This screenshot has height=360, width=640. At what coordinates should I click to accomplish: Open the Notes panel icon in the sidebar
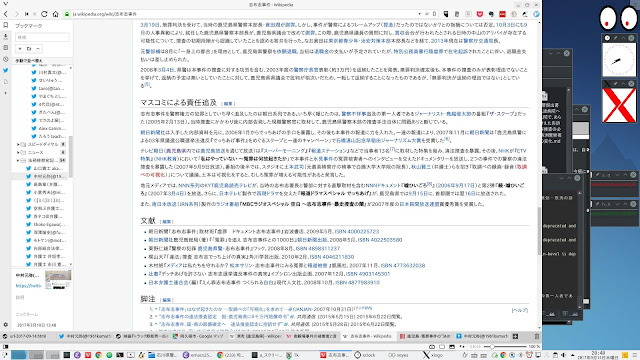click(x=5, y=47)
